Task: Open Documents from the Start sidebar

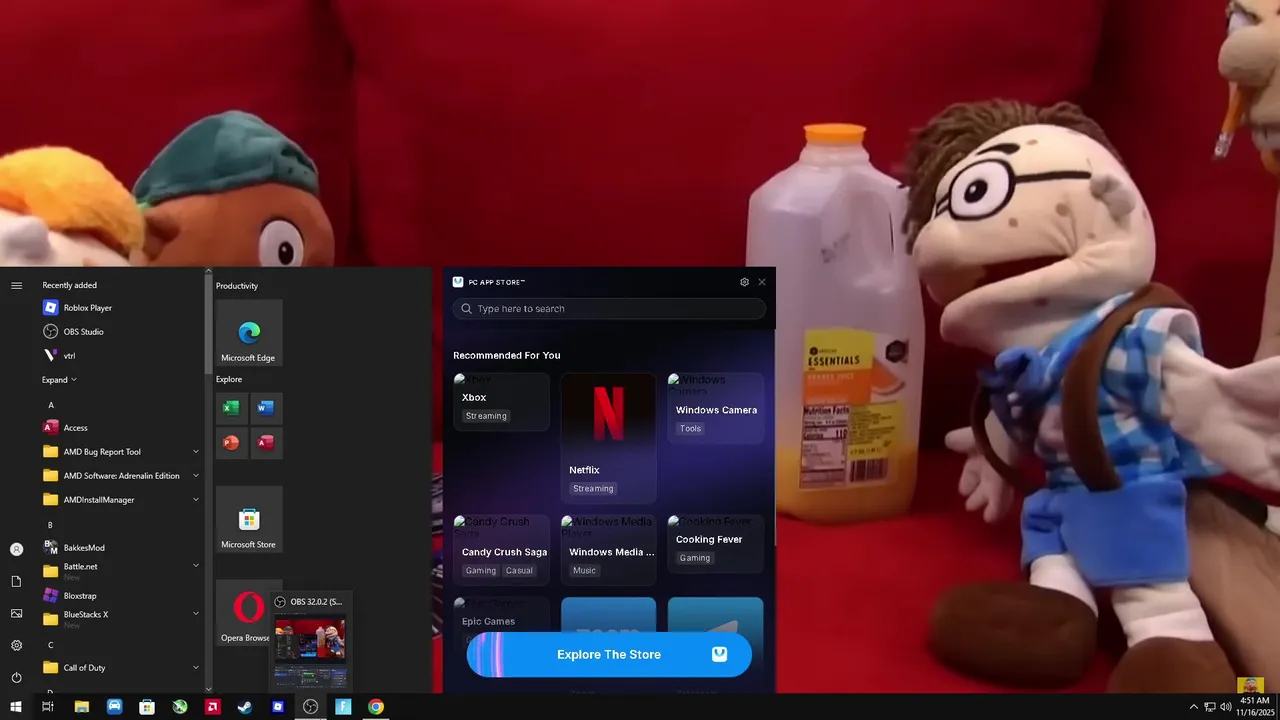Action: (x=16, y=581)
